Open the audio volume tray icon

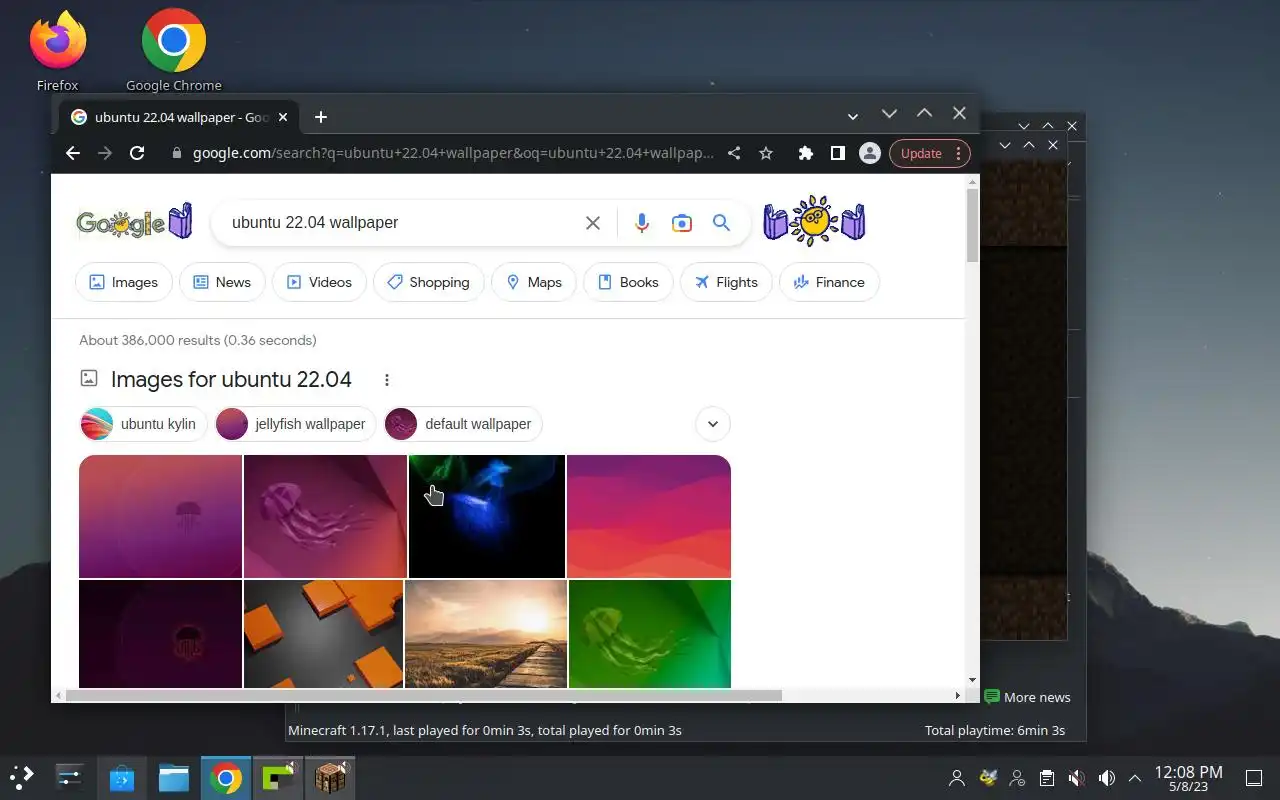(x=1107, y=778)
